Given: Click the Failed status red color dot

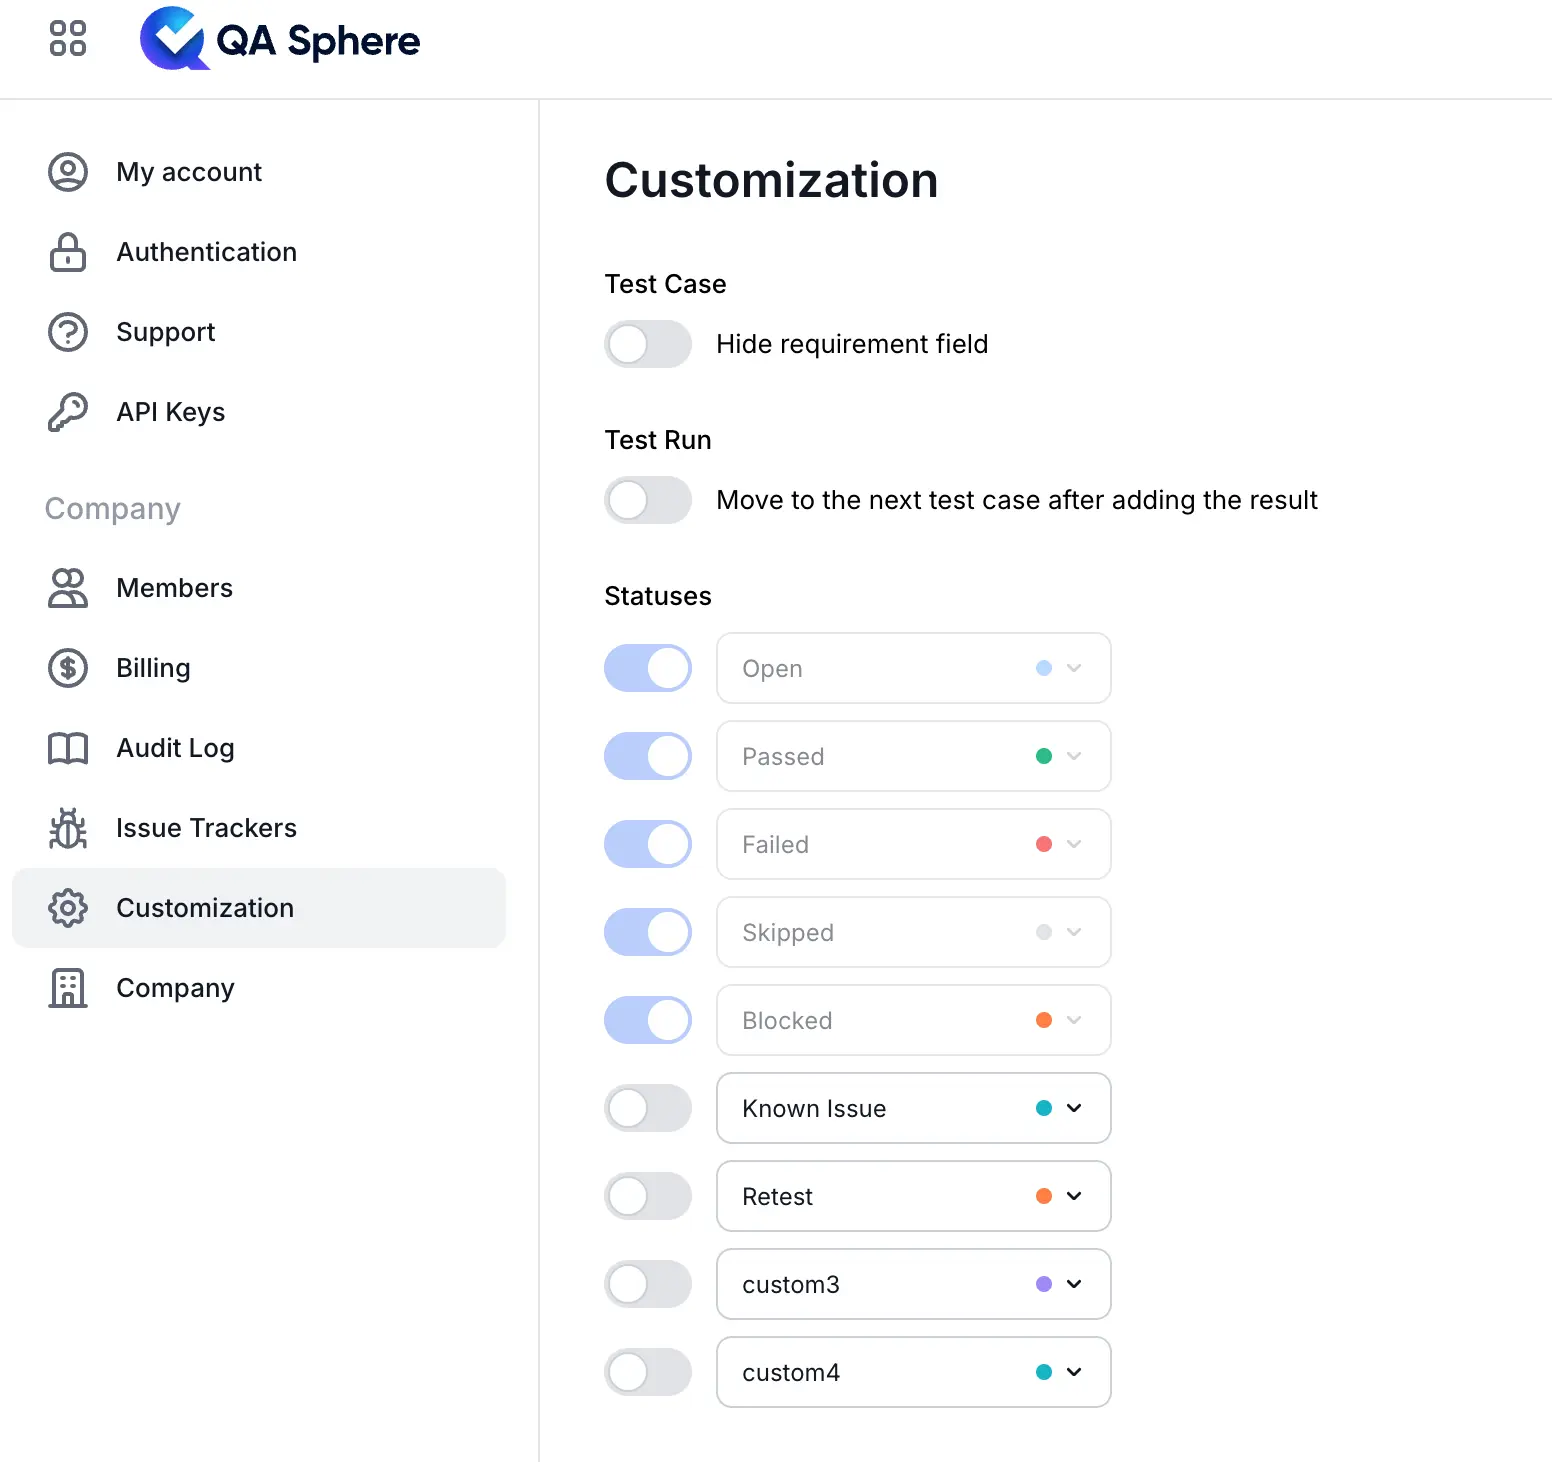Looking at the screenshot, I should coord(1044,844).
